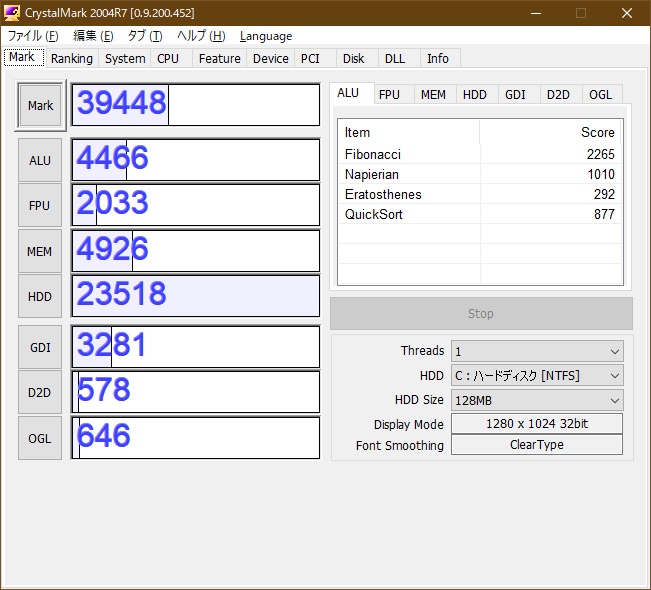Switch to the Ranking tab
Image resolution: width=651 pixels, height=590 pixels.
72,59
